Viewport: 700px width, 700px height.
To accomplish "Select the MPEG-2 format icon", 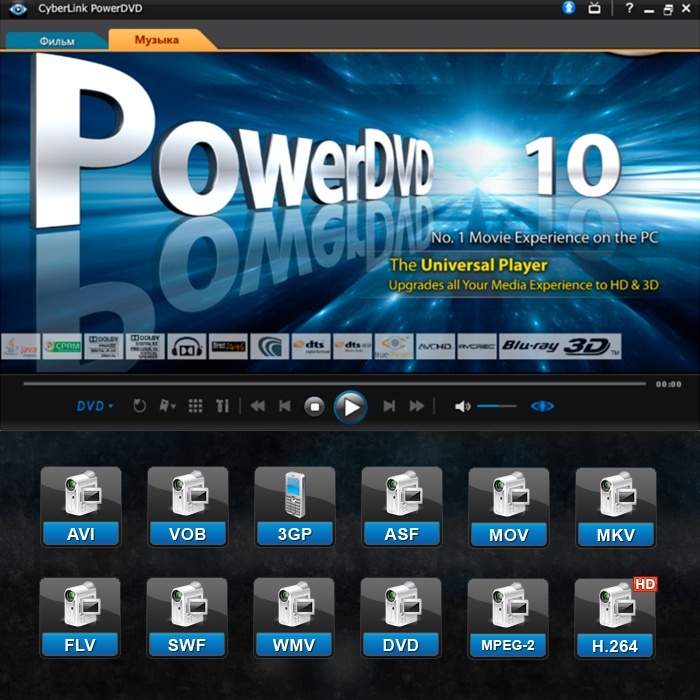I will 508,619.
